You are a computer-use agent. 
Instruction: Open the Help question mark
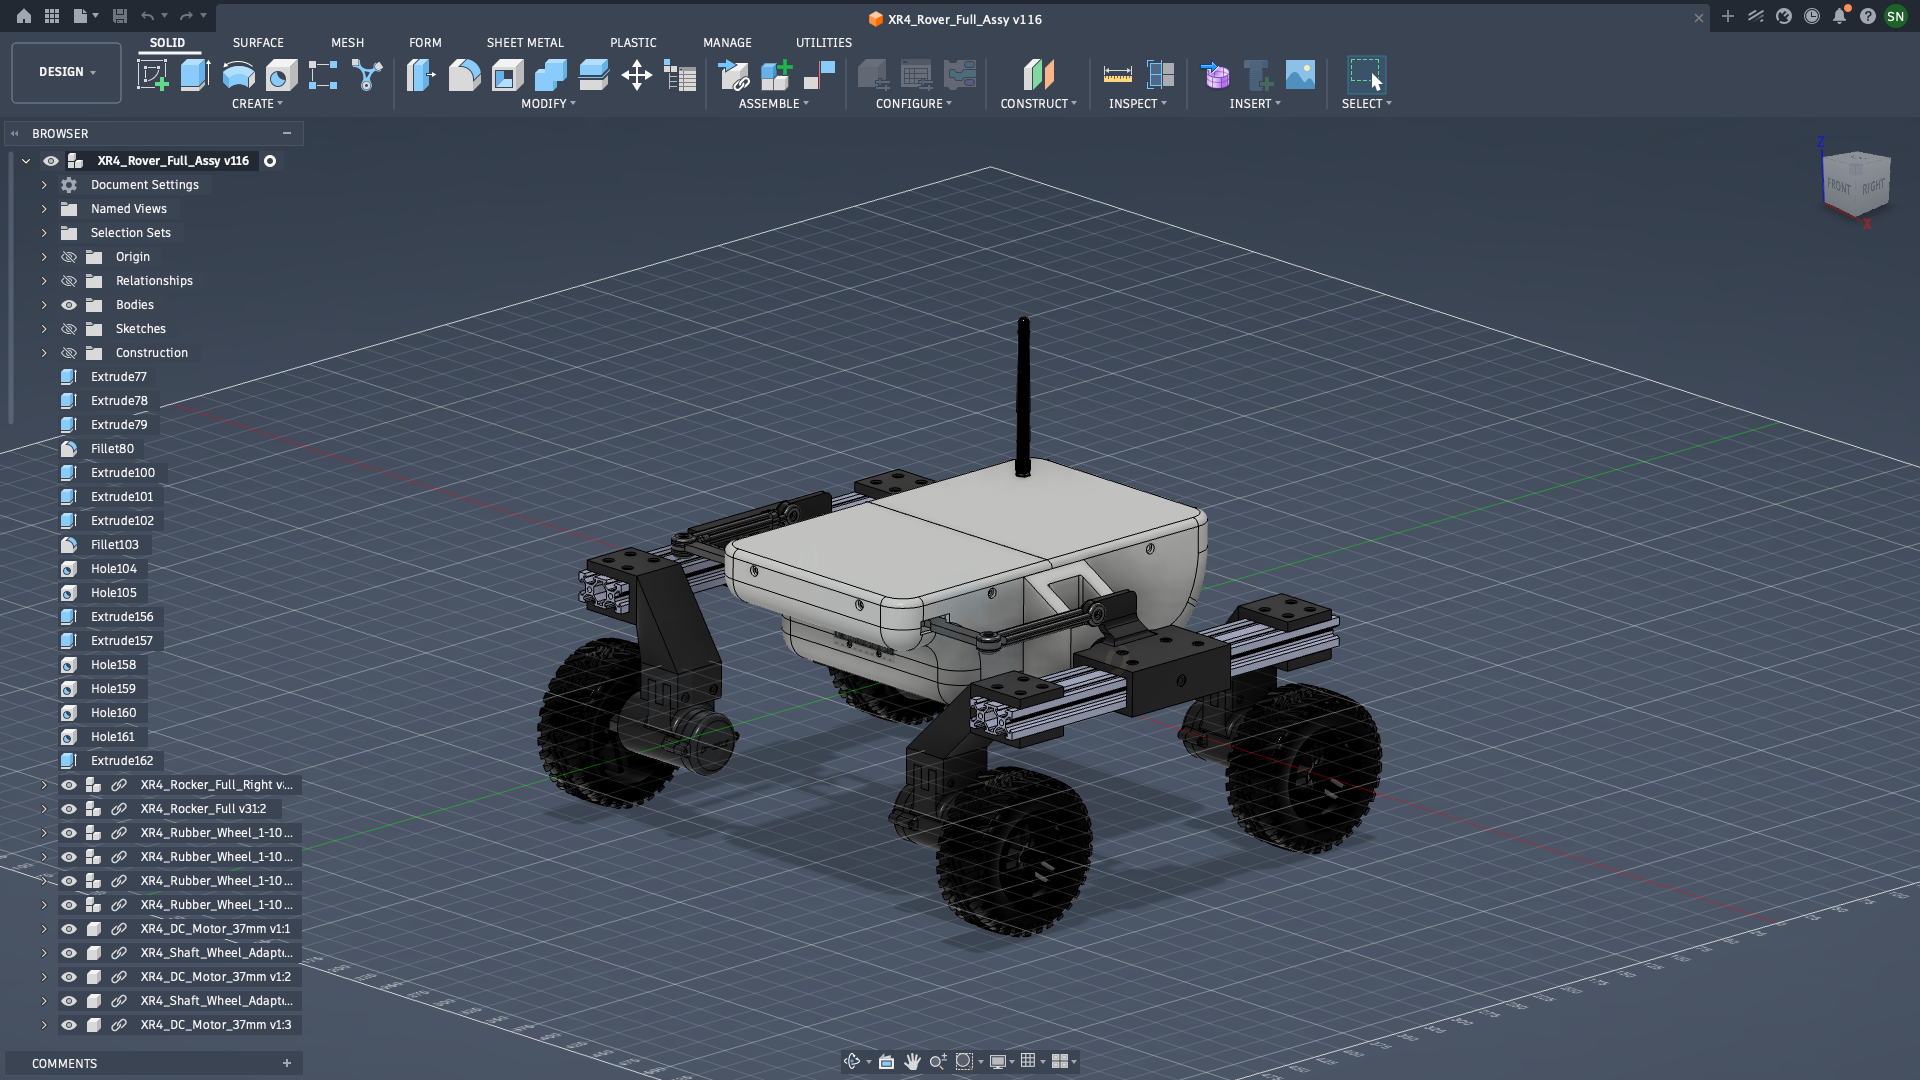[1867, 16]
